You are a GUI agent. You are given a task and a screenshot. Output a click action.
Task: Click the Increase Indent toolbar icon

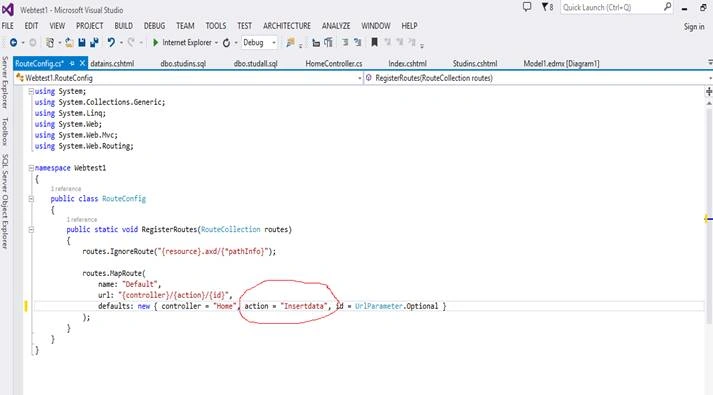(x=328, y=42)
